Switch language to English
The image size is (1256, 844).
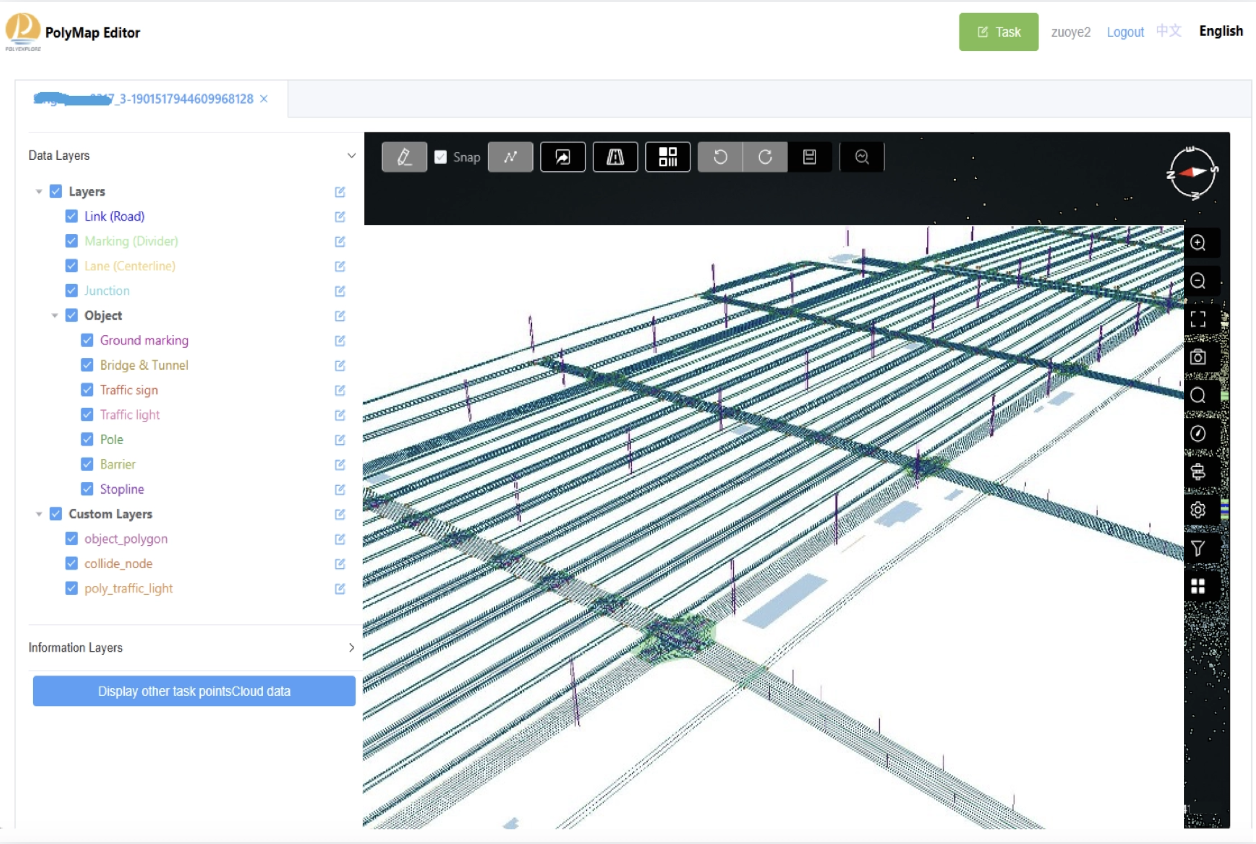tap(1221, 31)
